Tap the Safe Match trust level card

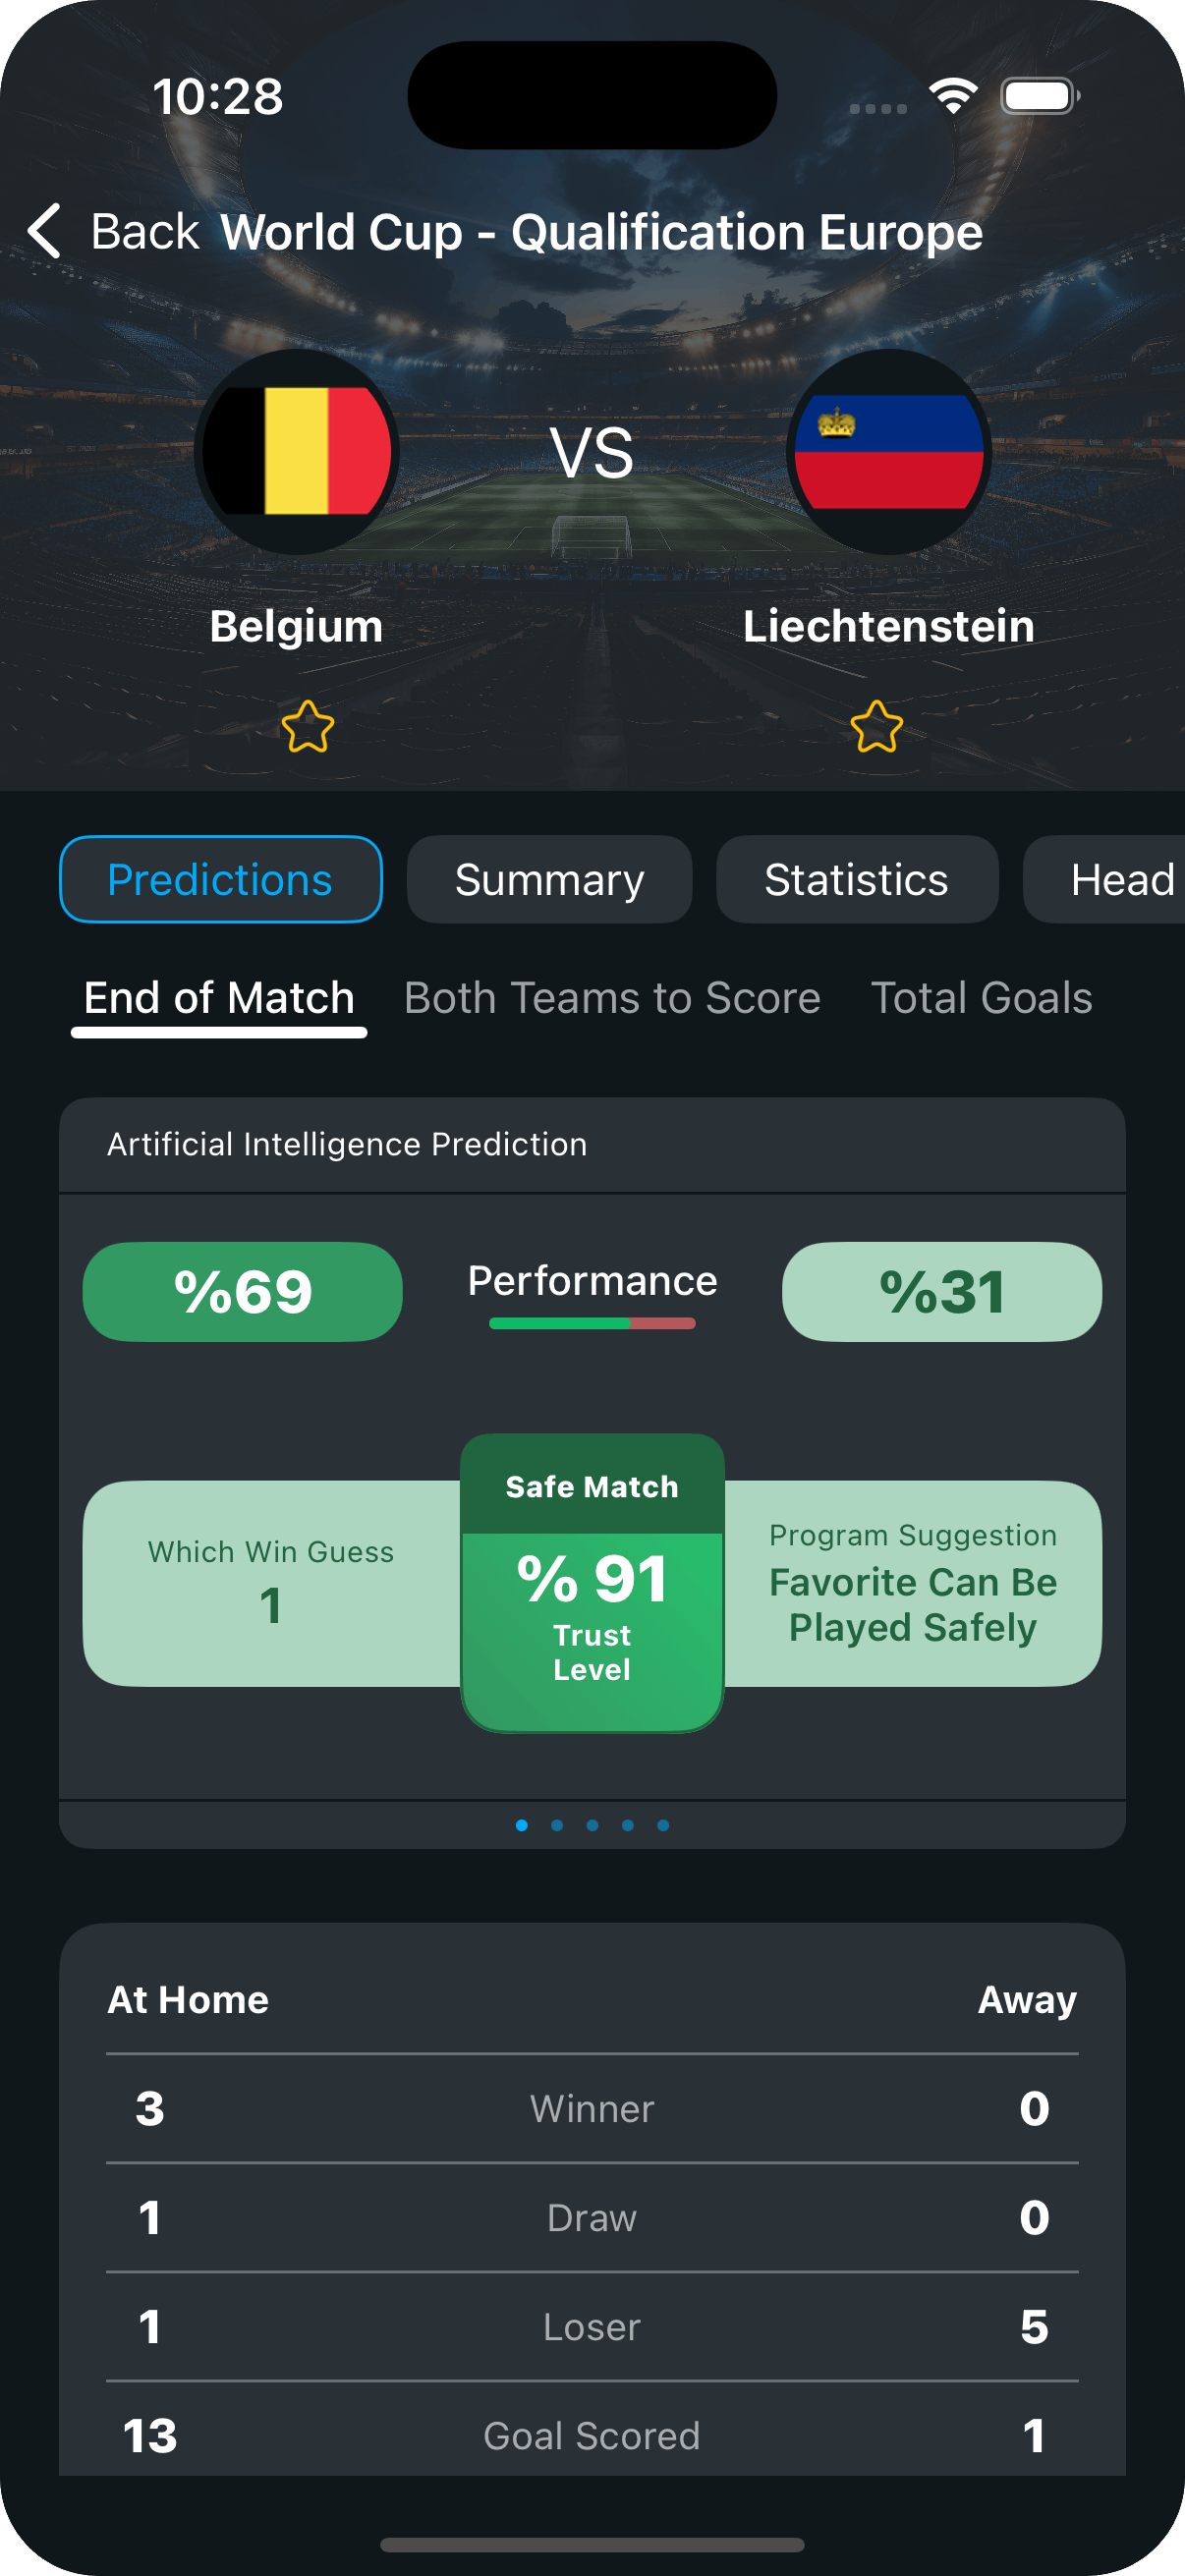tap(592, 1583)
